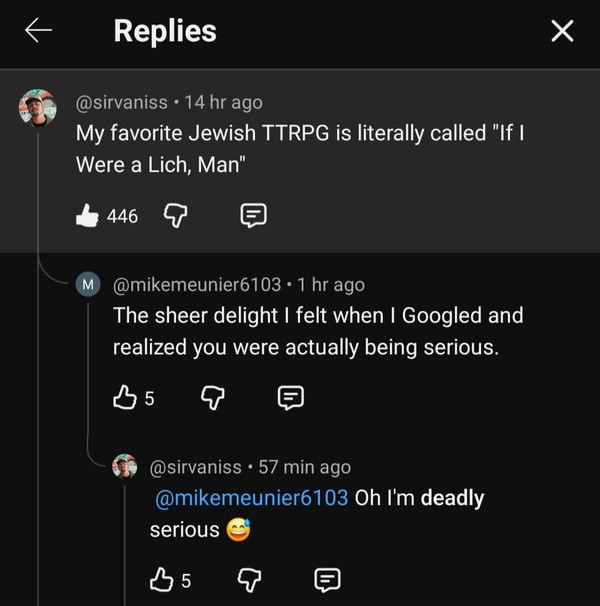Screen dimensions: 600x606
Task: Like mikemeunier6103's reply
Action: [x=126, y=398]
